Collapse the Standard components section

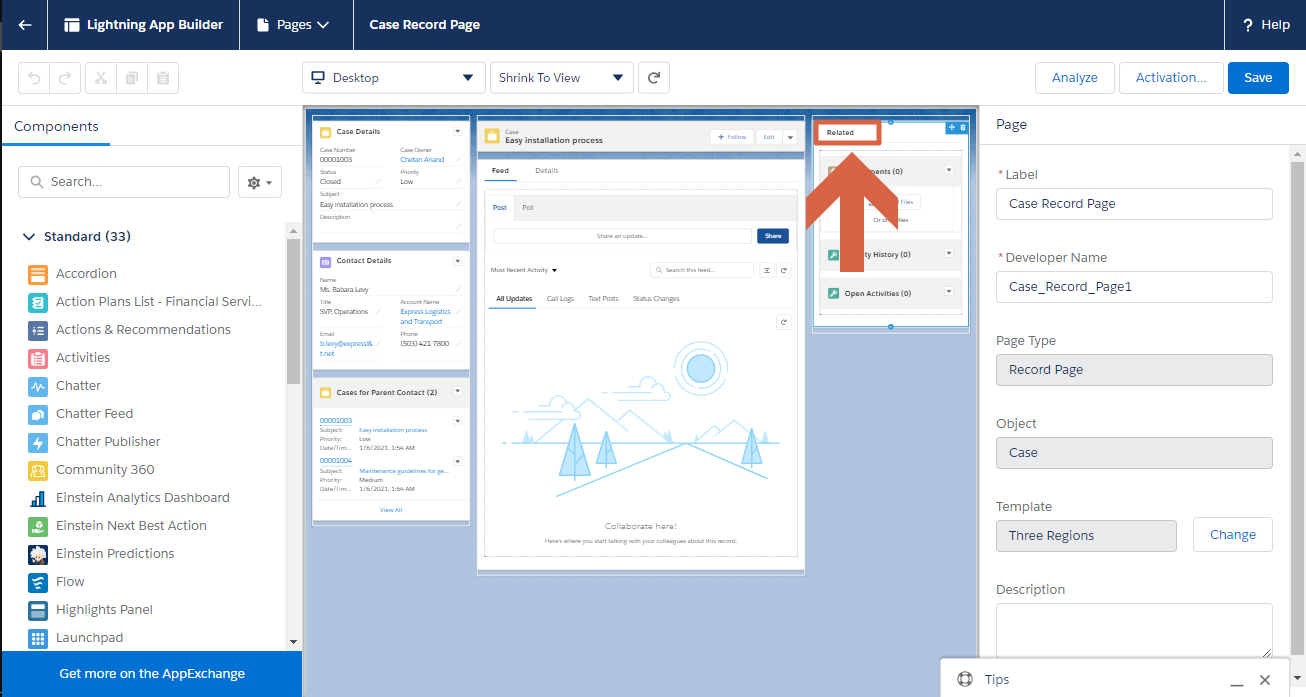(x=28, y=237)
